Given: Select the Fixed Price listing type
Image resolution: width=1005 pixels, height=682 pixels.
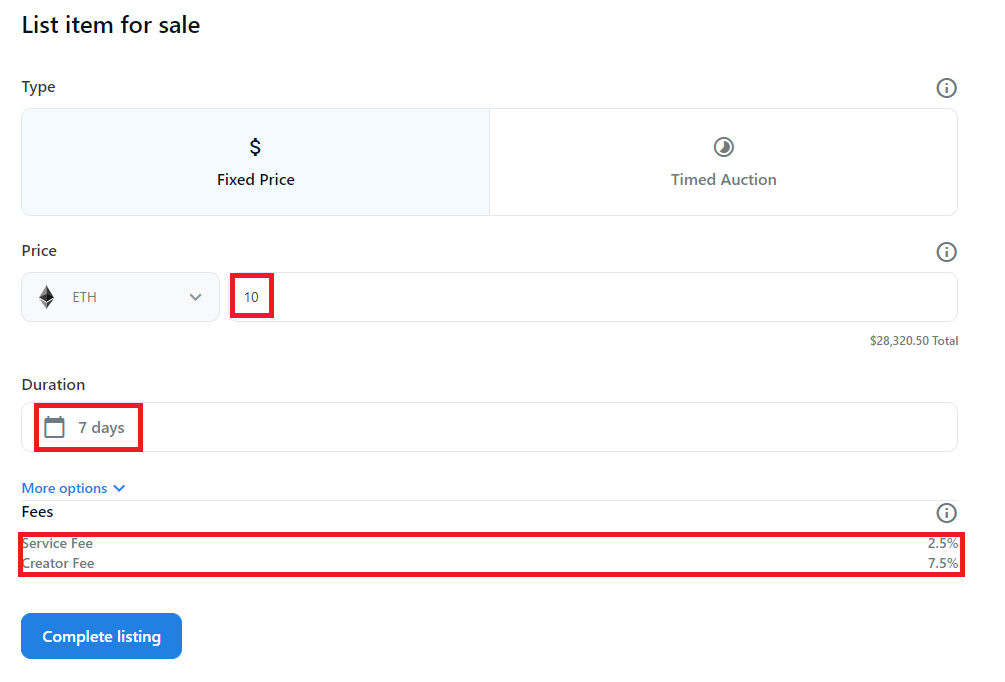Looking at the screenshot, I should click(256, 162).
